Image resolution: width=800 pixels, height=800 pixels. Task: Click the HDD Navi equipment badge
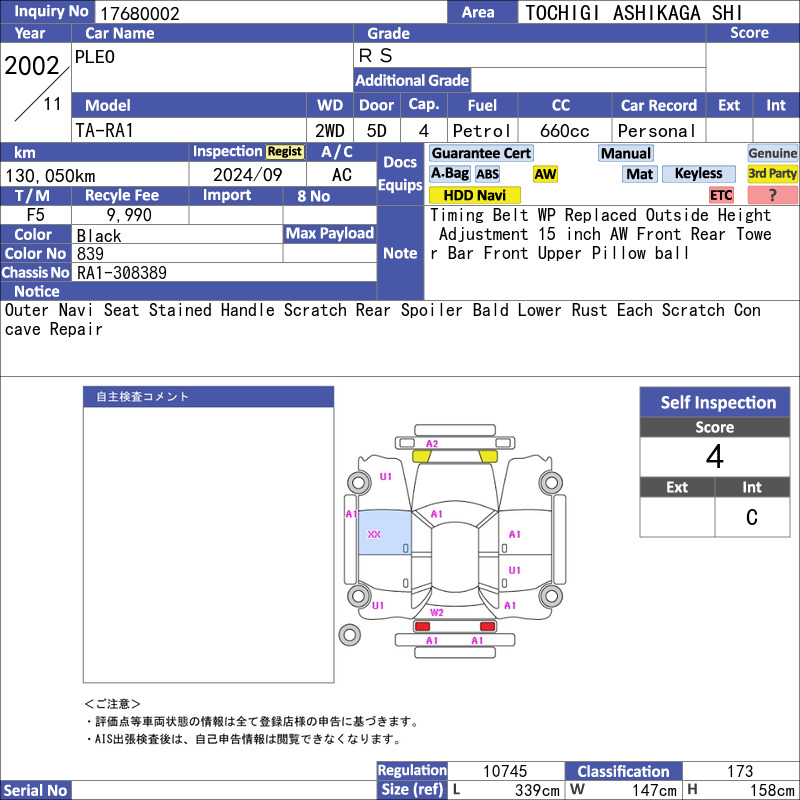tap(474, 195)
